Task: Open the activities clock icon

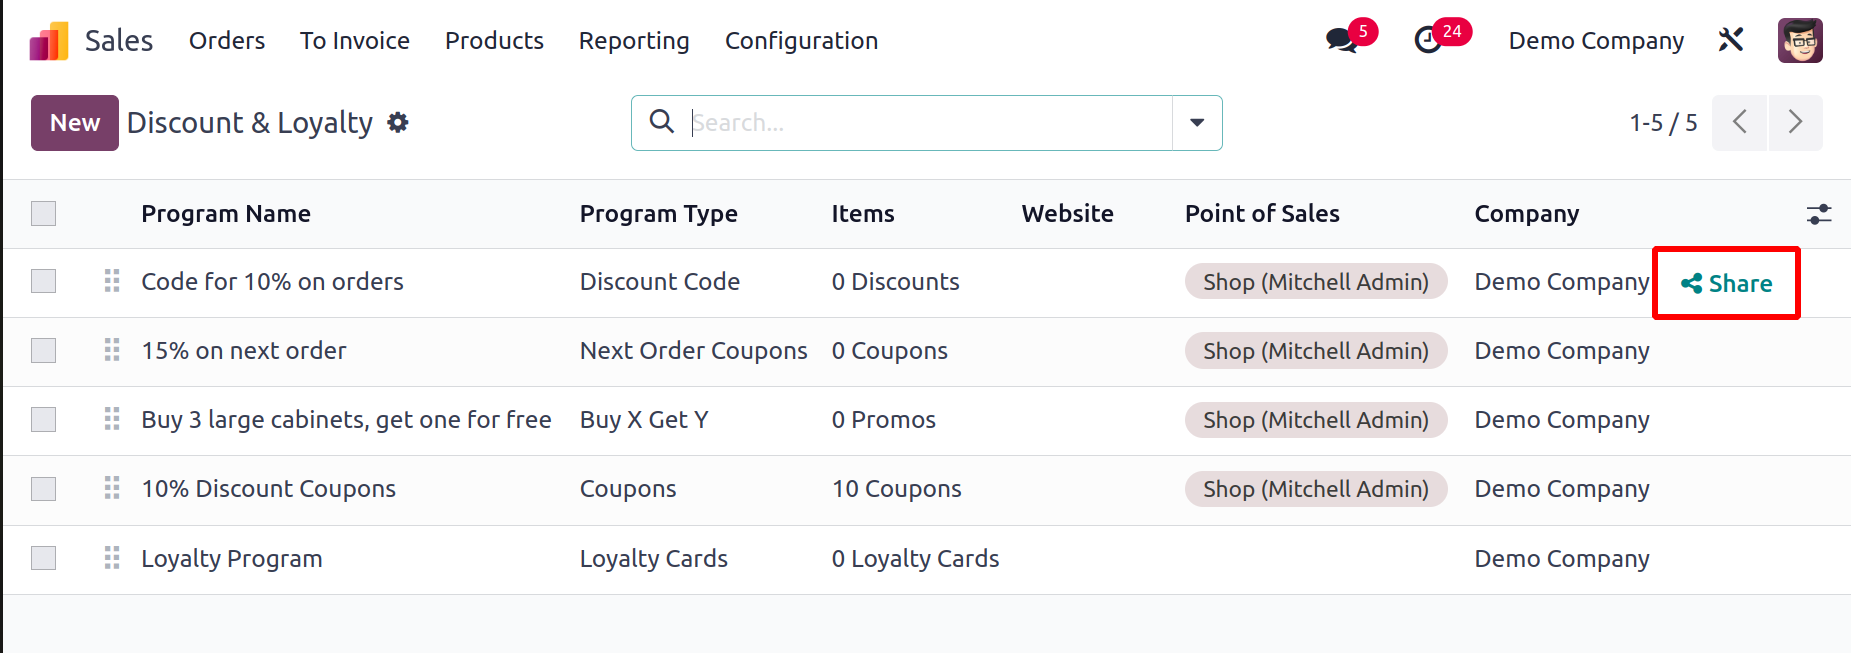Action: (1429, 41)
